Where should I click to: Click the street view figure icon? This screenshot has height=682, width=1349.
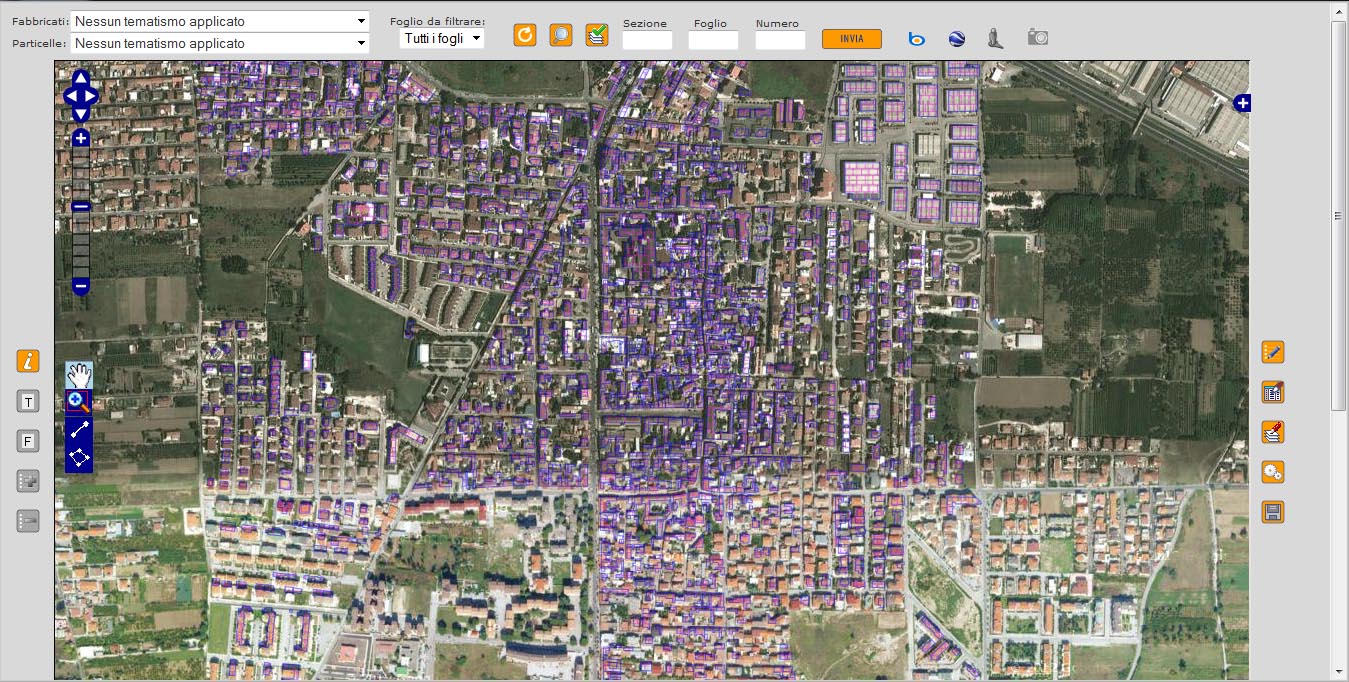[x=994, y=38]
